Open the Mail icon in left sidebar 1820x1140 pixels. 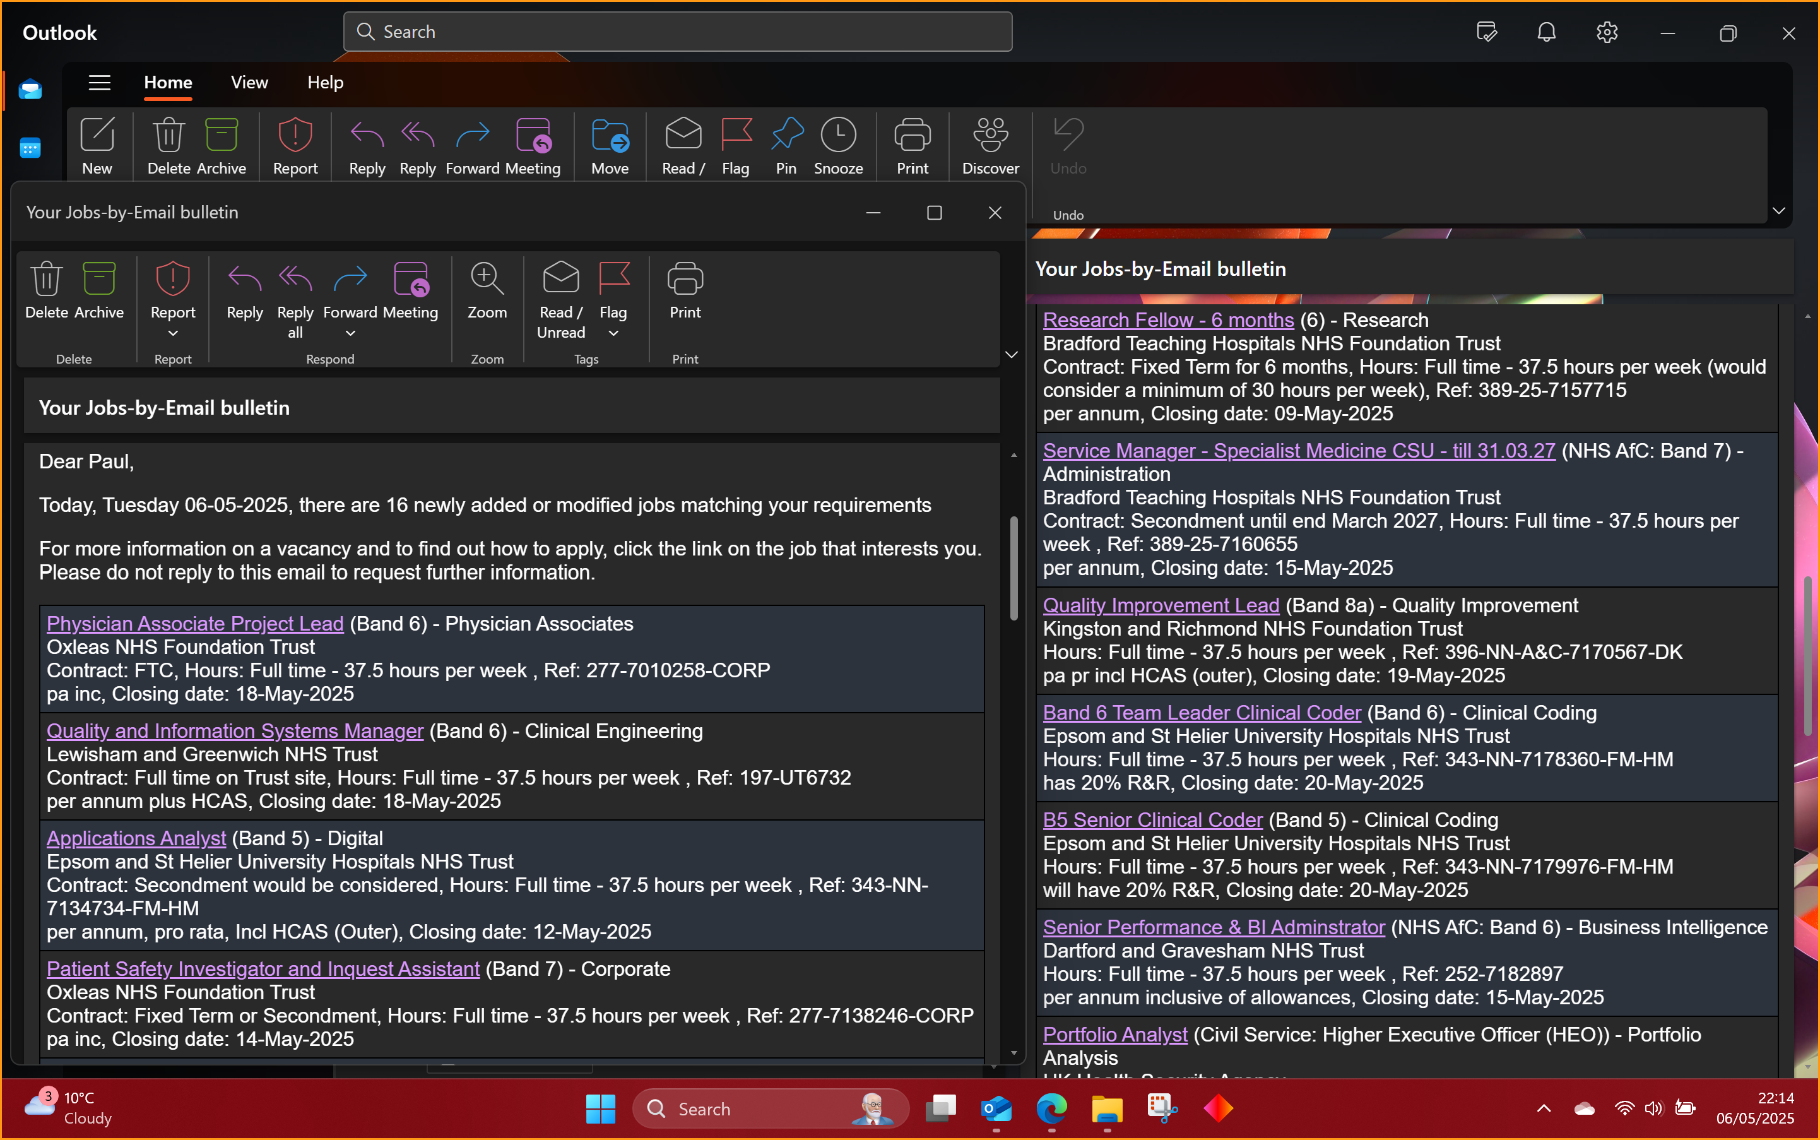click(30, 90)
